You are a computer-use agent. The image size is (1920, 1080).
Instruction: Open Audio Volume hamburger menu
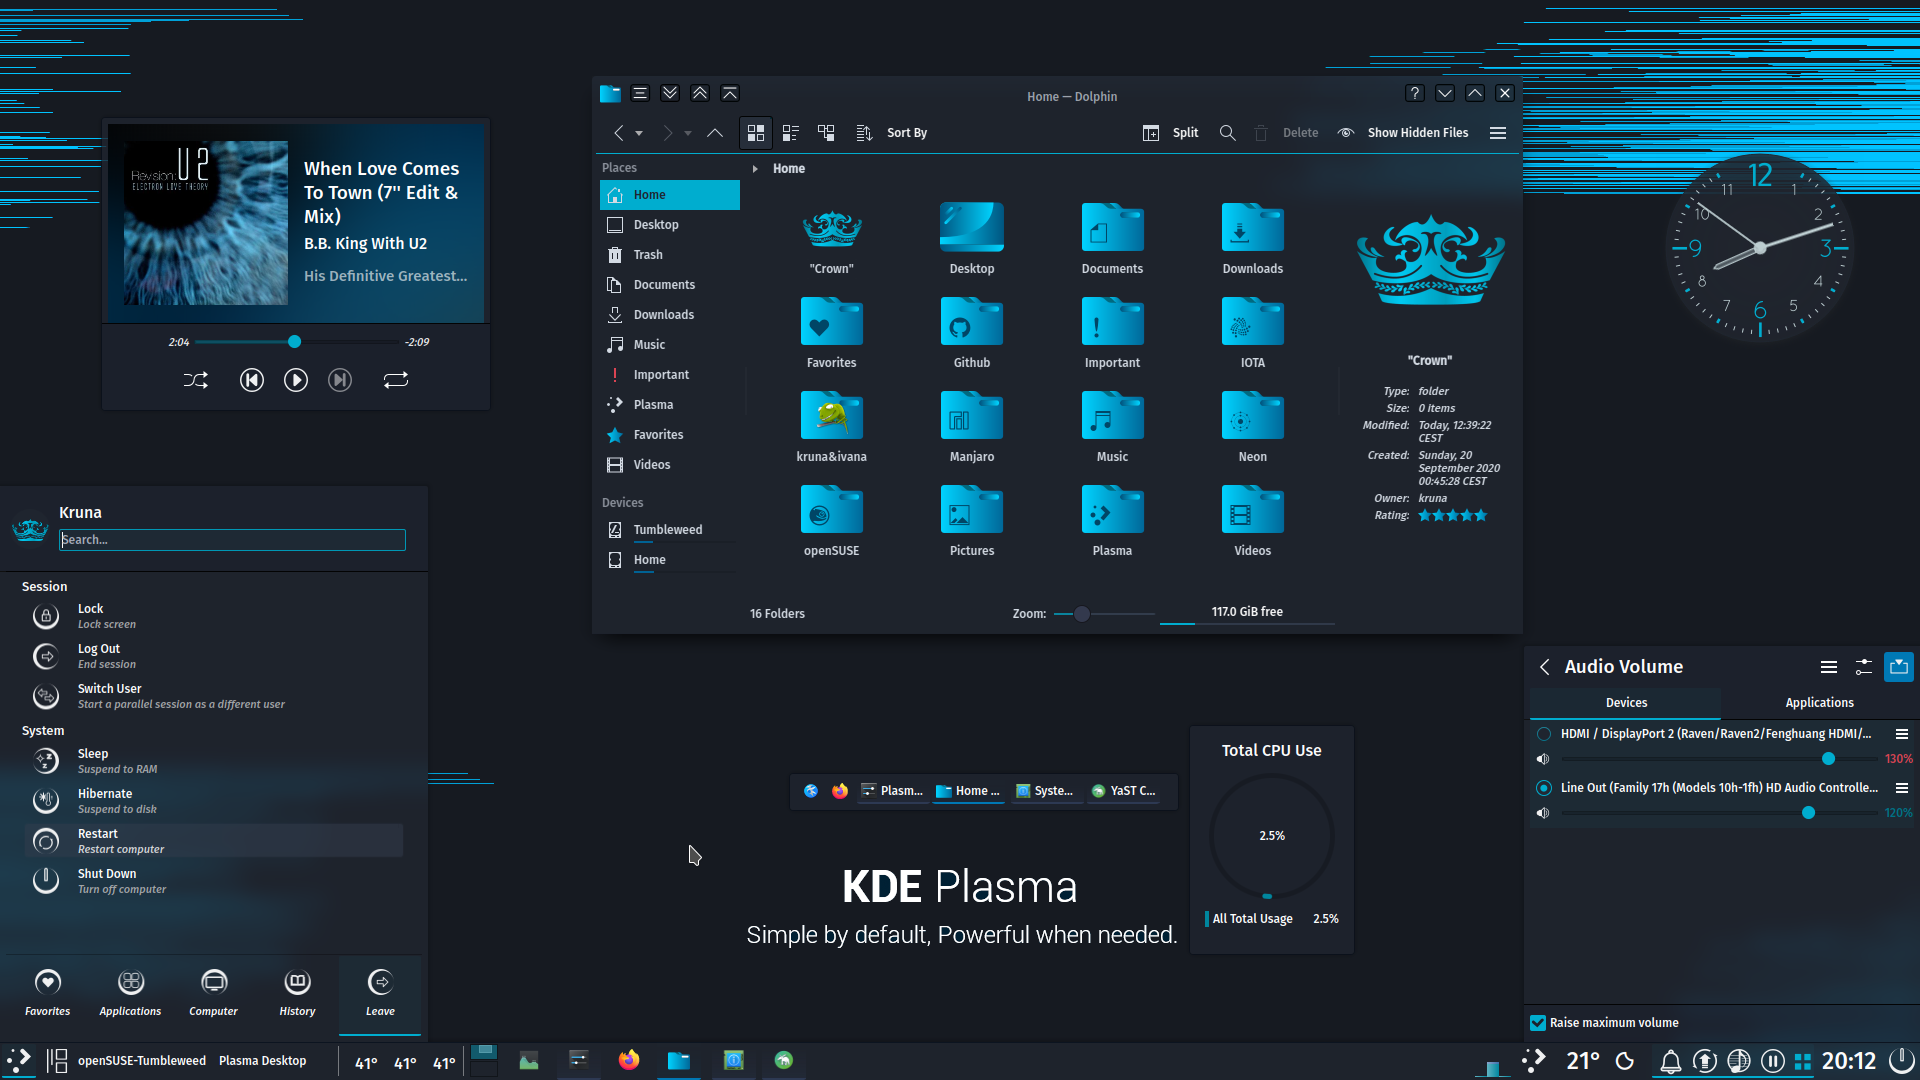click(x=1829, y=667)
